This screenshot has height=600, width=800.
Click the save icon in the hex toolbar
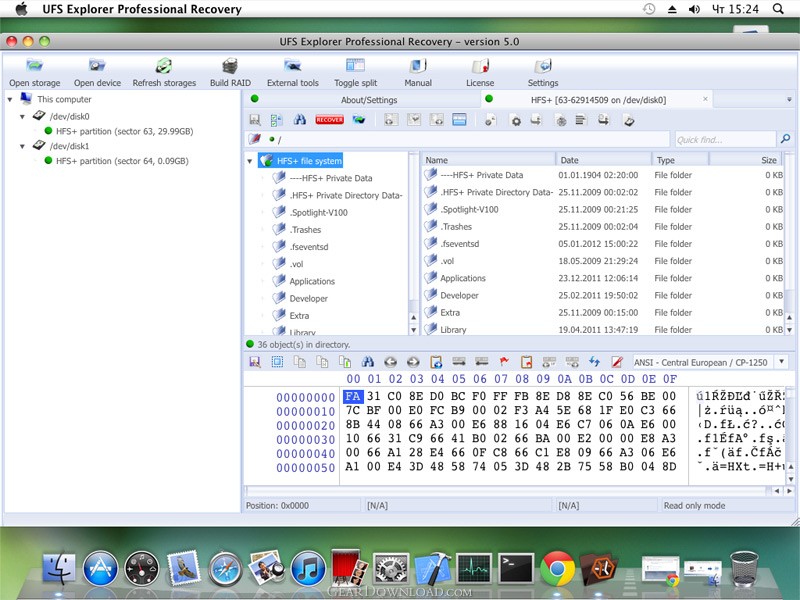(255, 362)
